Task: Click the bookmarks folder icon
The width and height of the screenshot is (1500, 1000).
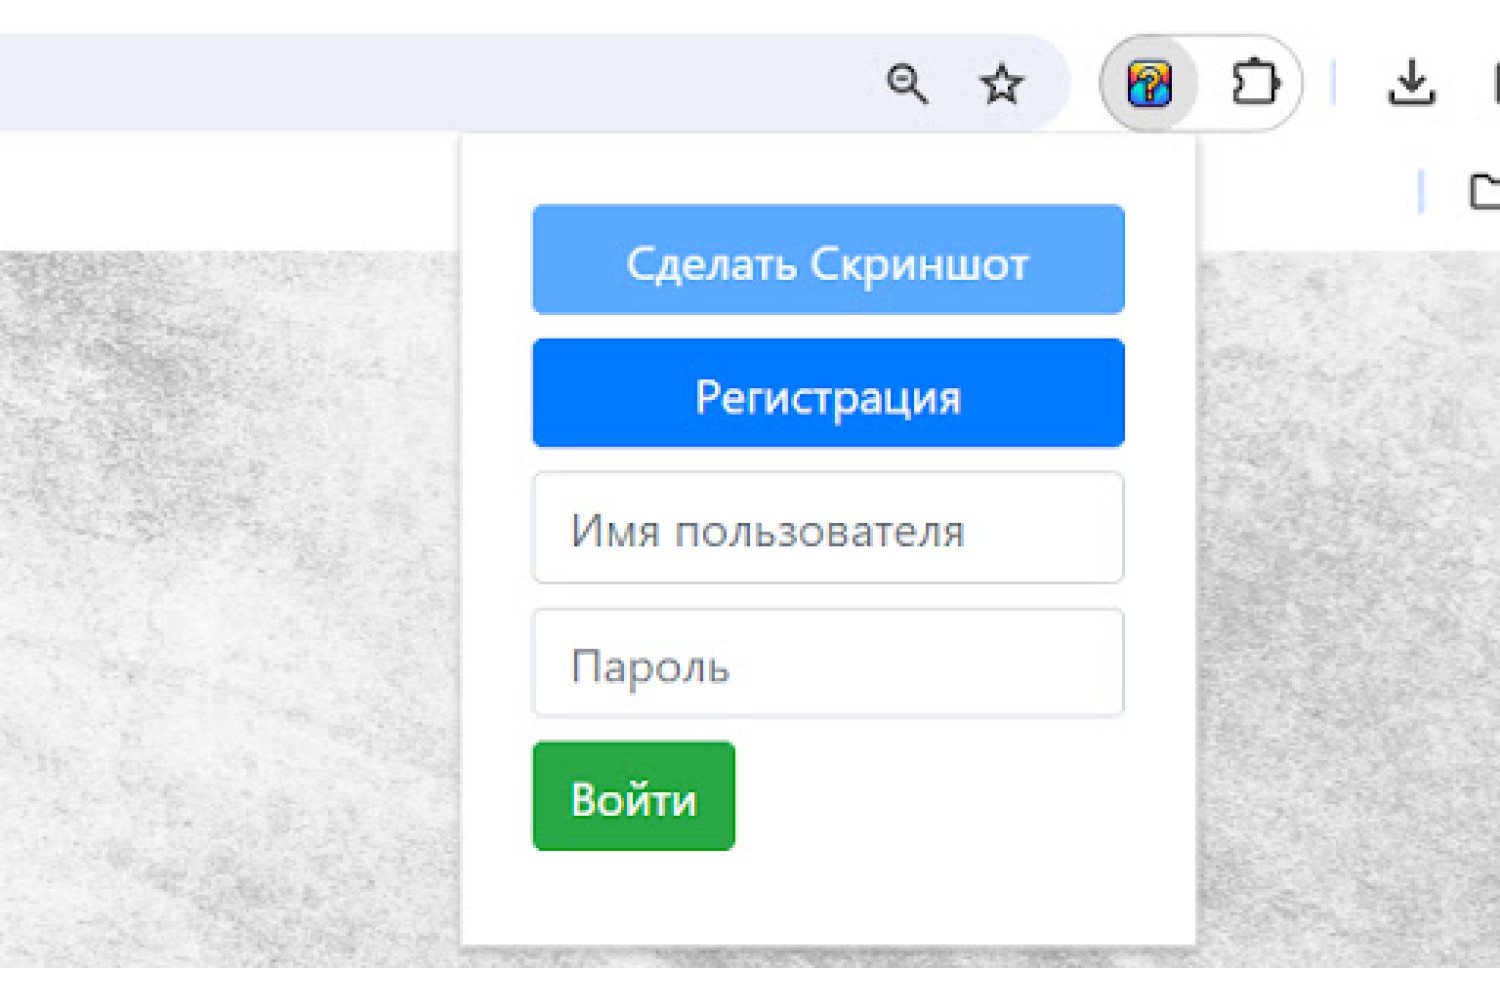Action: click(x=1485, y=190)
